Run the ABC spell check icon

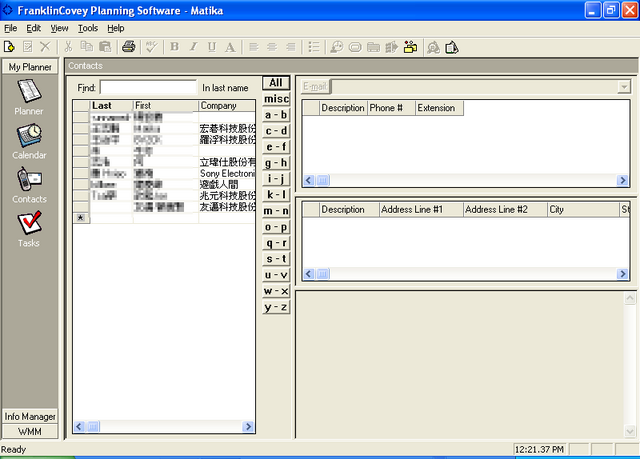pos(151,47)
